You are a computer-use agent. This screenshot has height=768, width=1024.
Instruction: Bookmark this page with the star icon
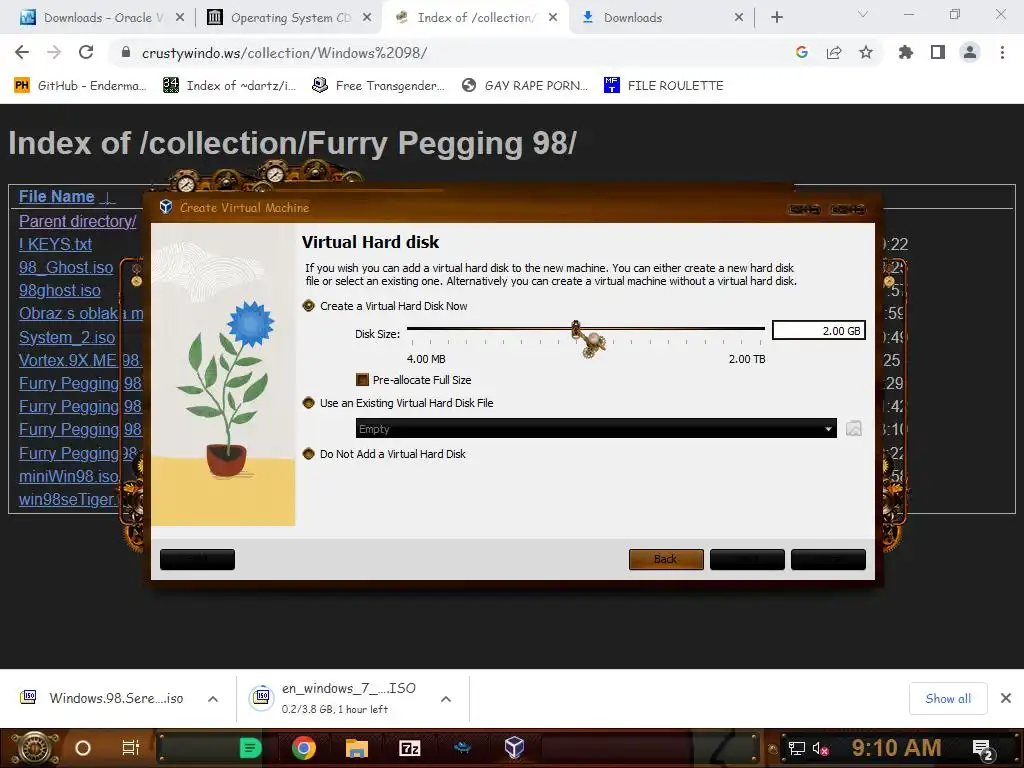(x=866, y=52)
